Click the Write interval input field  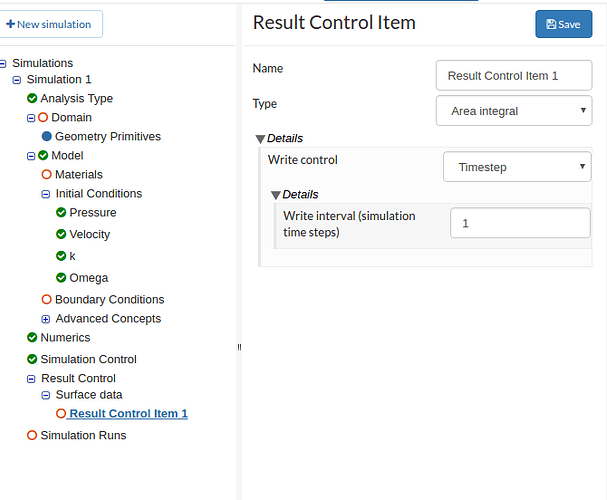[x=519, y=223]
